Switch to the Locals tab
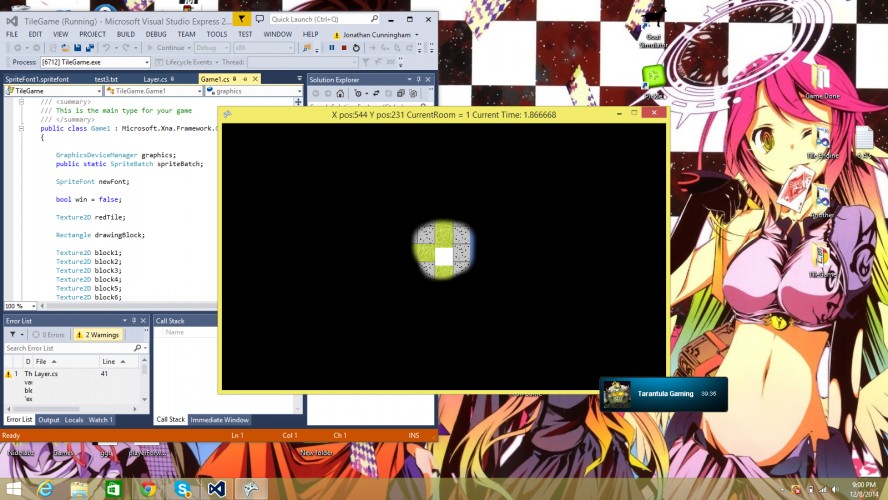Screen dimensions: 888x500 point(74,420)
